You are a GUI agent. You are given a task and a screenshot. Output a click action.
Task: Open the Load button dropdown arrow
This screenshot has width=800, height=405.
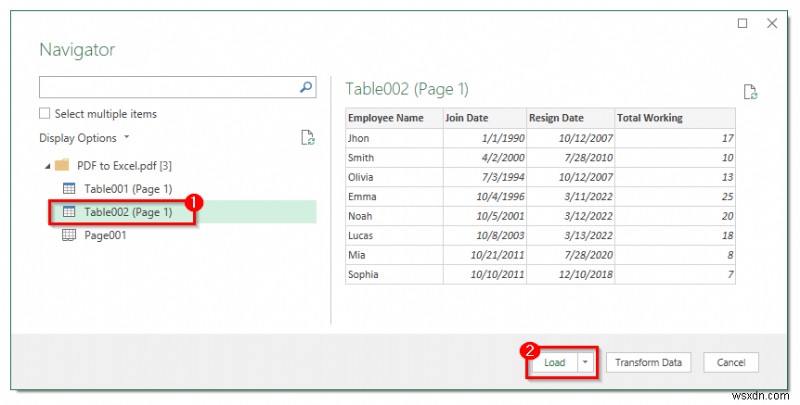point(585,362)
